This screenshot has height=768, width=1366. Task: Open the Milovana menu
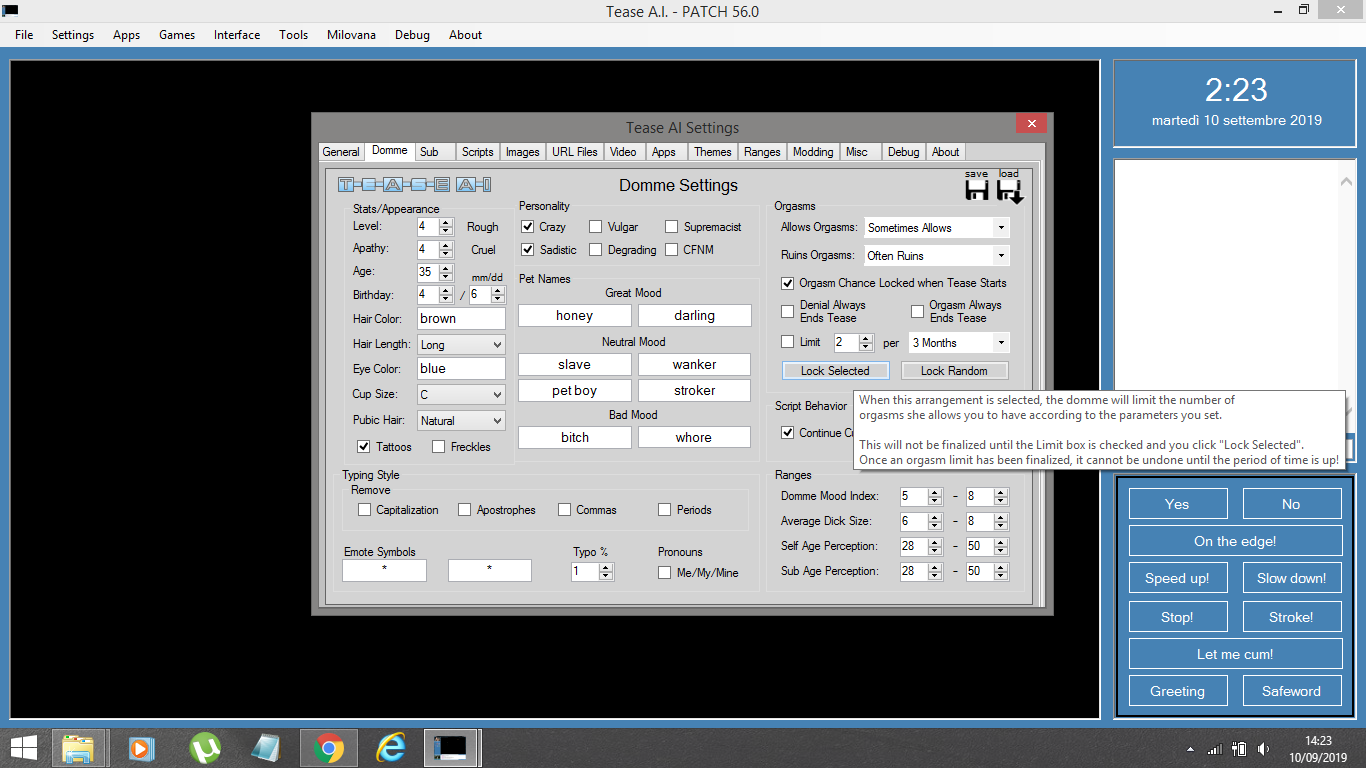(352, 35)
